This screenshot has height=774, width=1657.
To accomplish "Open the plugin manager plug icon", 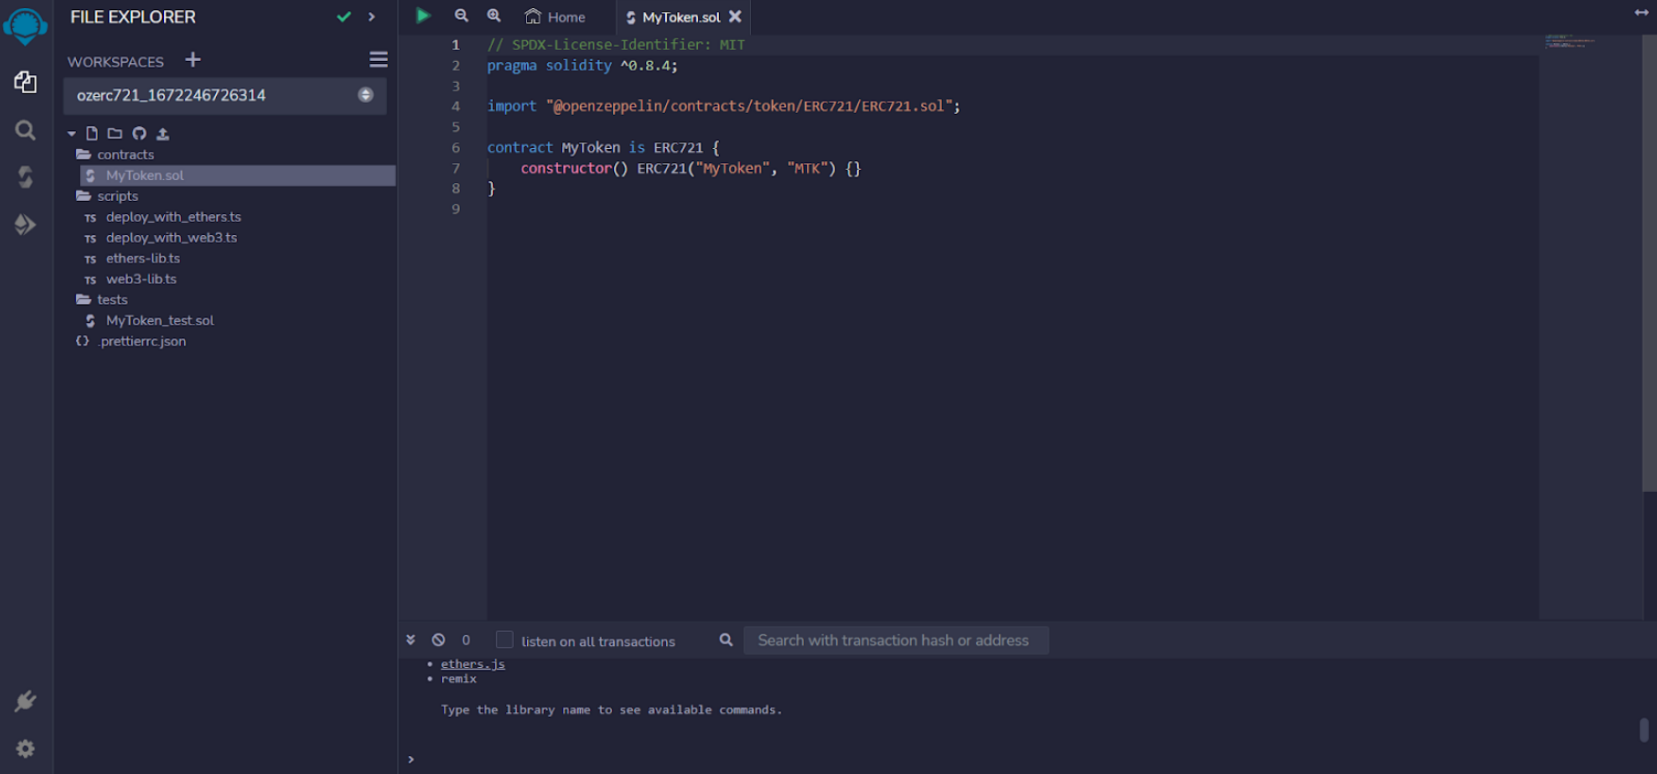I will point(25,701).
